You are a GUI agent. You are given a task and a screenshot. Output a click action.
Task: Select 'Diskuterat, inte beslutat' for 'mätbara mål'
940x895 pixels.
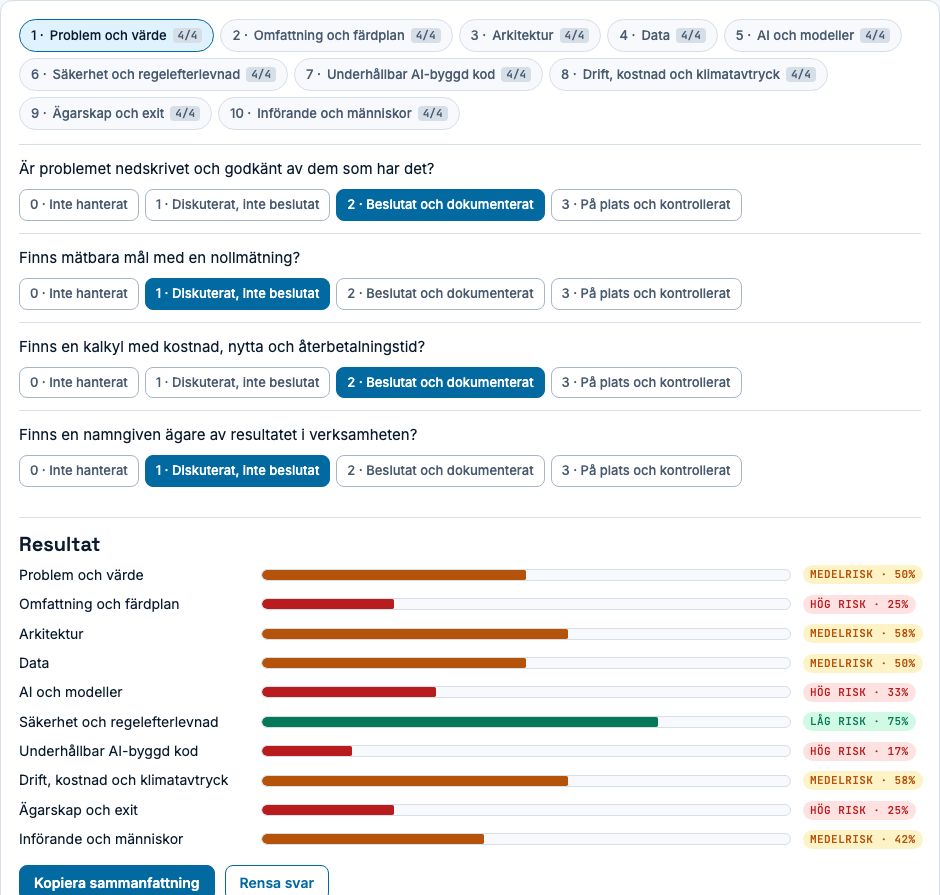click(237, 294)
